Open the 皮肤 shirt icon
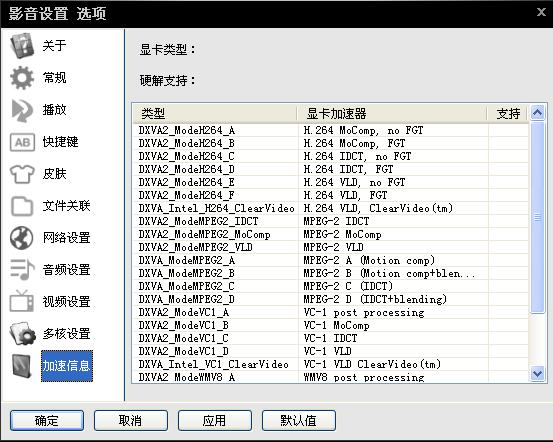The width and height of the screenshot is (553, 442). [x=22, y=174]
